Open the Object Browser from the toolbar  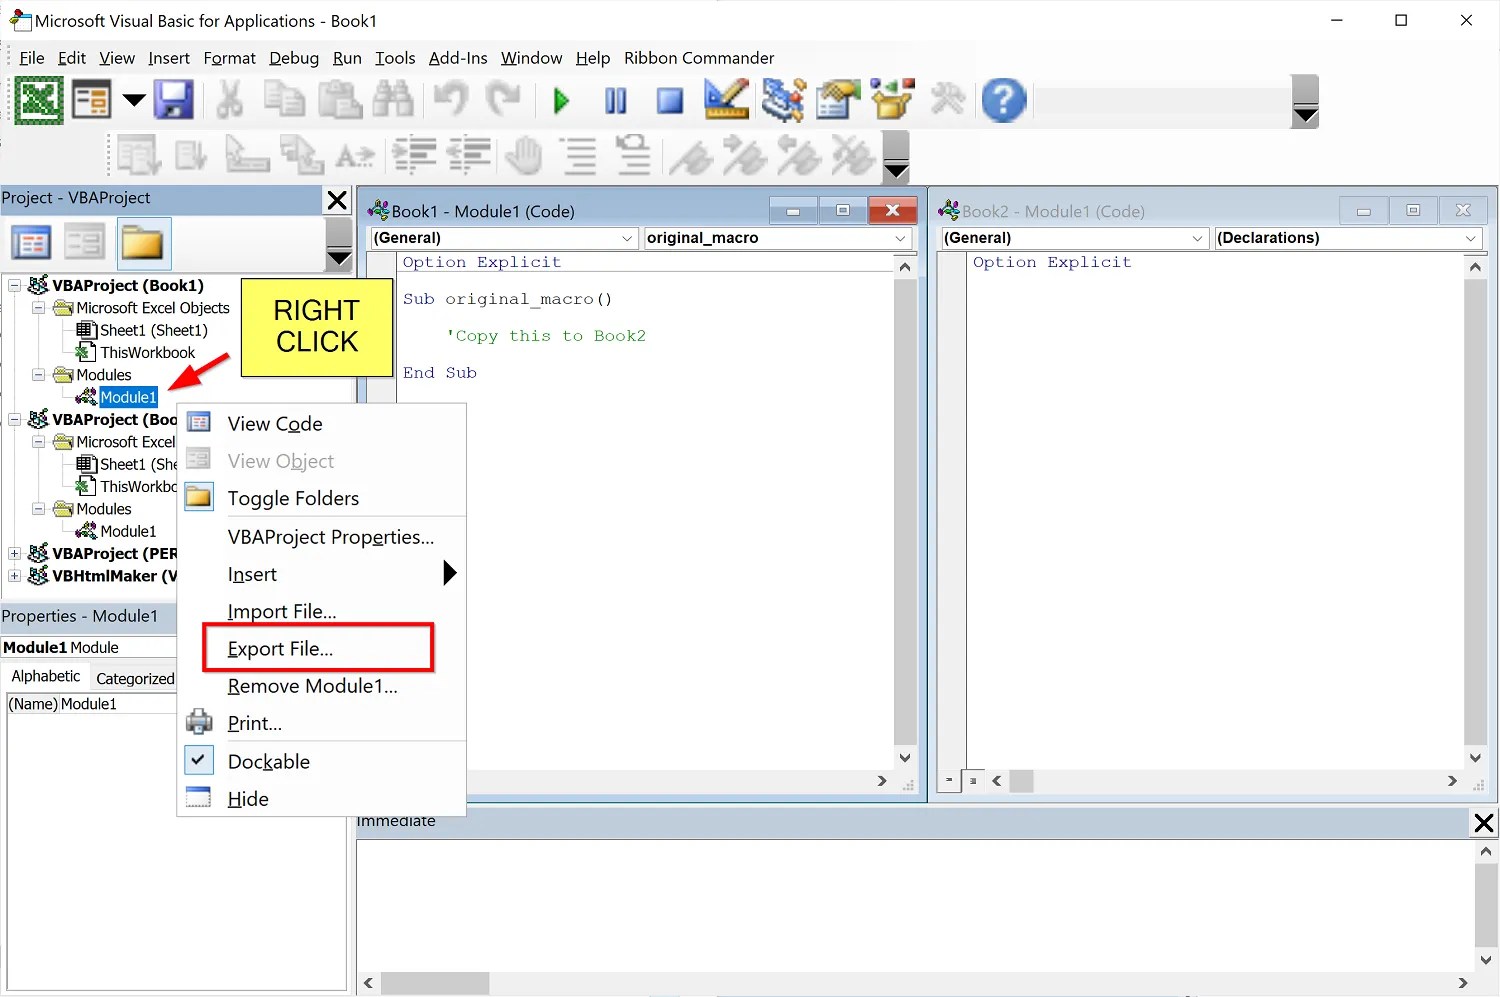[891, 100]
